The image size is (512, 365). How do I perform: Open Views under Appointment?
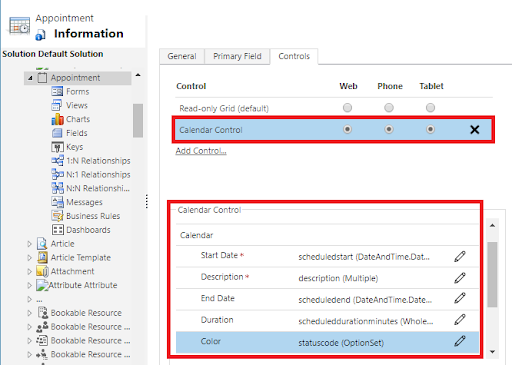pyautogui.click(x=77, y=105)
